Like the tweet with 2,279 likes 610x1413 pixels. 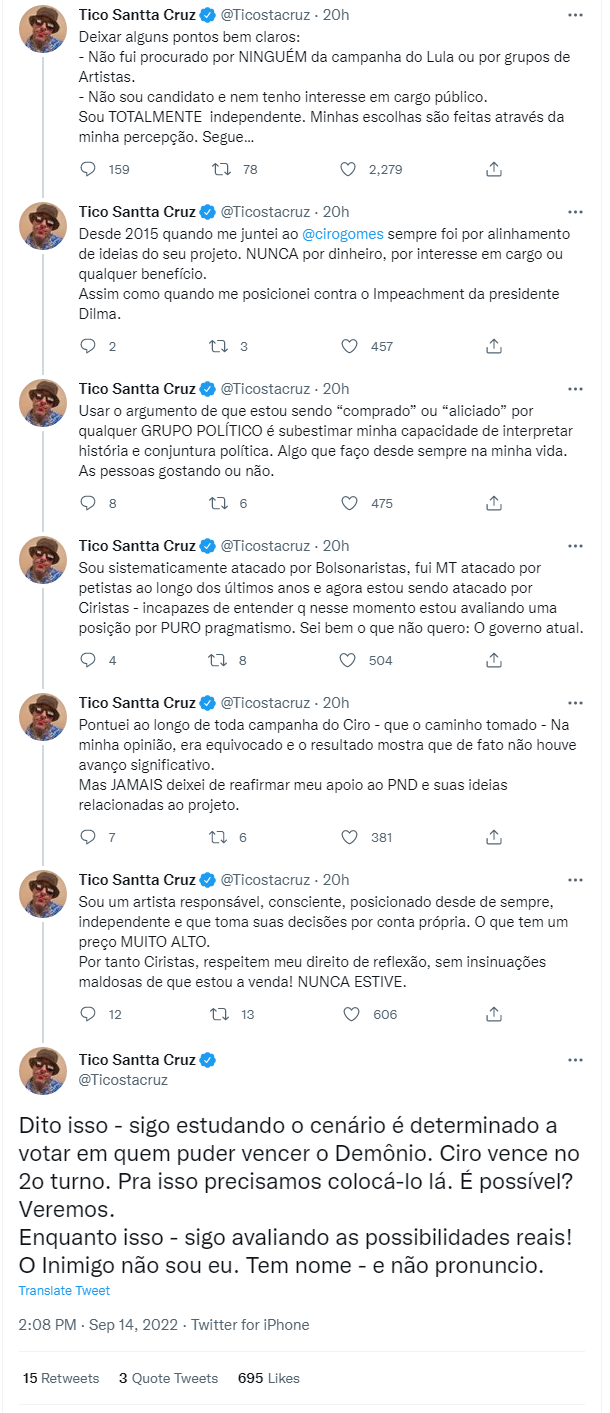(349, 169)
